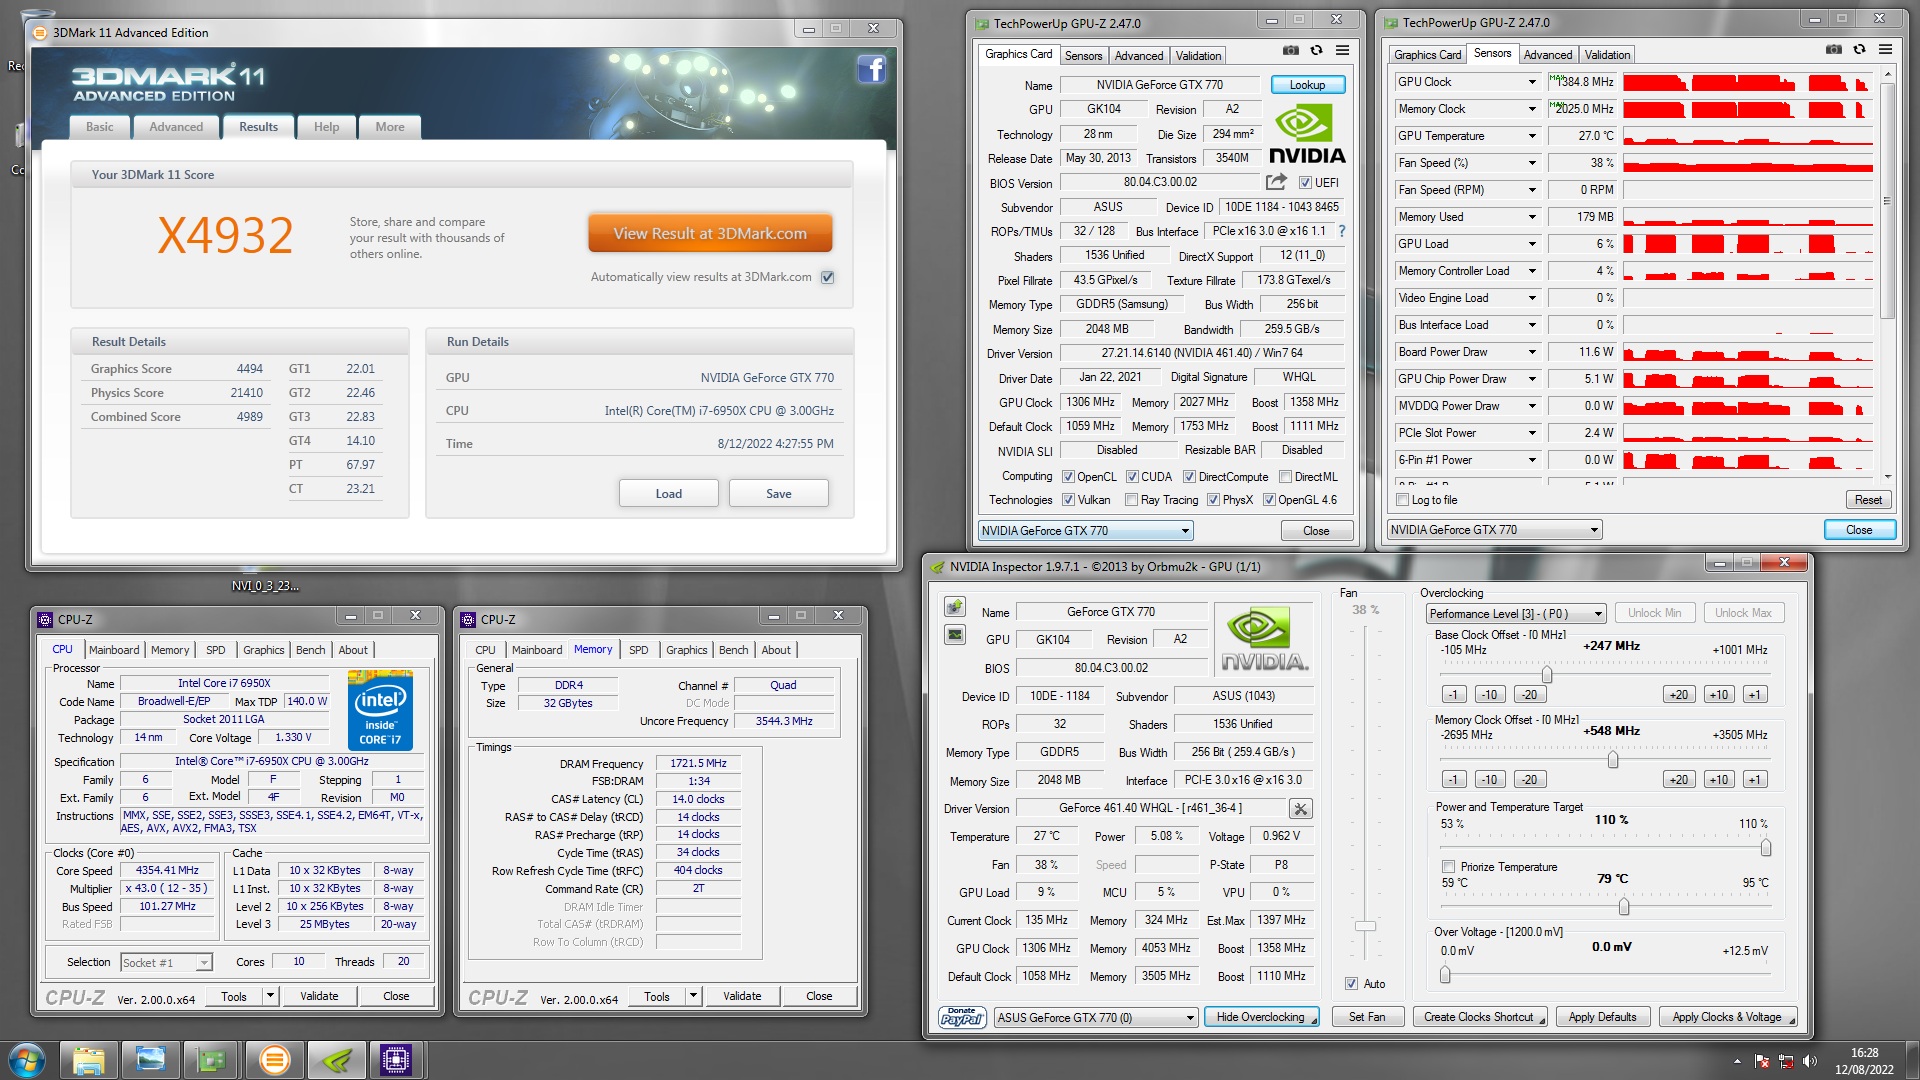Switch to Basic tab in 3DMark 11
1920x1080 pixels.
[99, 127]
